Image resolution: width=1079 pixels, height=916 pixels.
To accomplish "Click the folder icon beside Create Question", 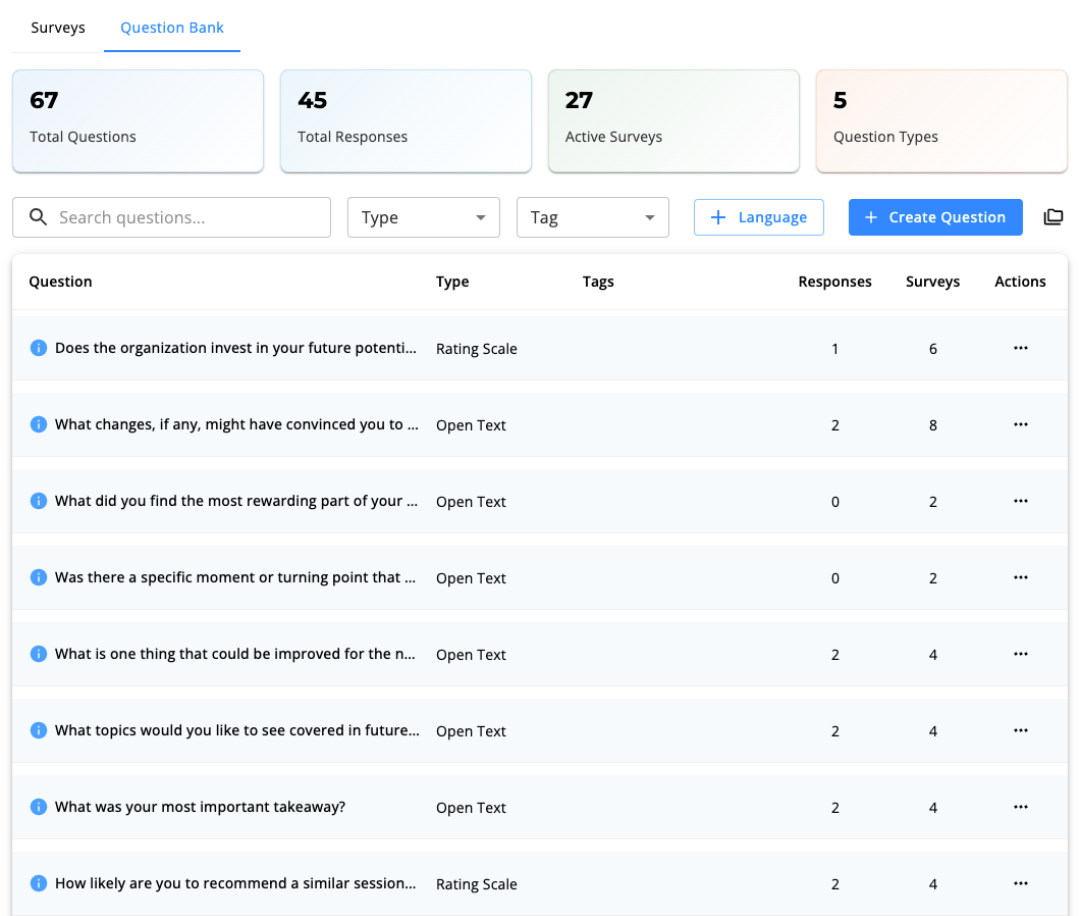I will coord(1053,217).
